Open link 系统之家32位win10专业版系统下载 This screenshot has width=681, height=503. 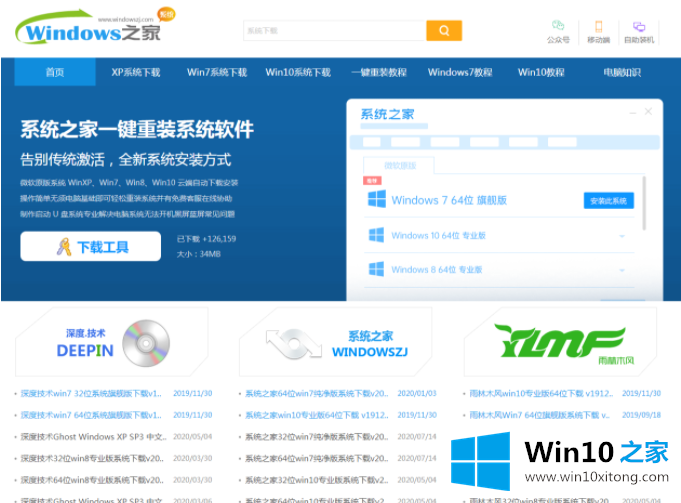(x=317, y=480)
